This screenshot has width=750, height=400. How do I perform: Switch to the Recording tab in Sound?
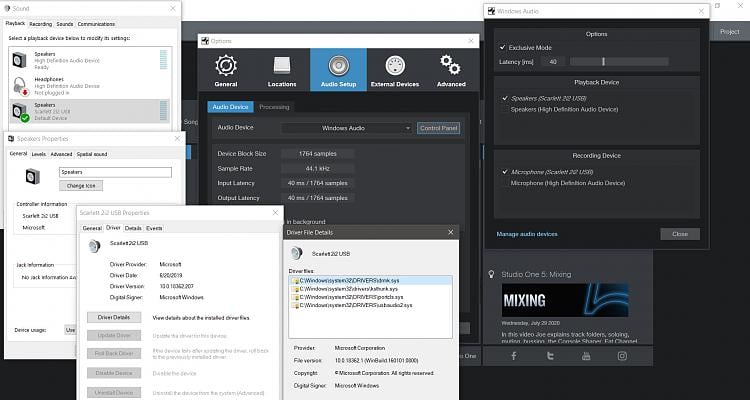coord(40,23)
